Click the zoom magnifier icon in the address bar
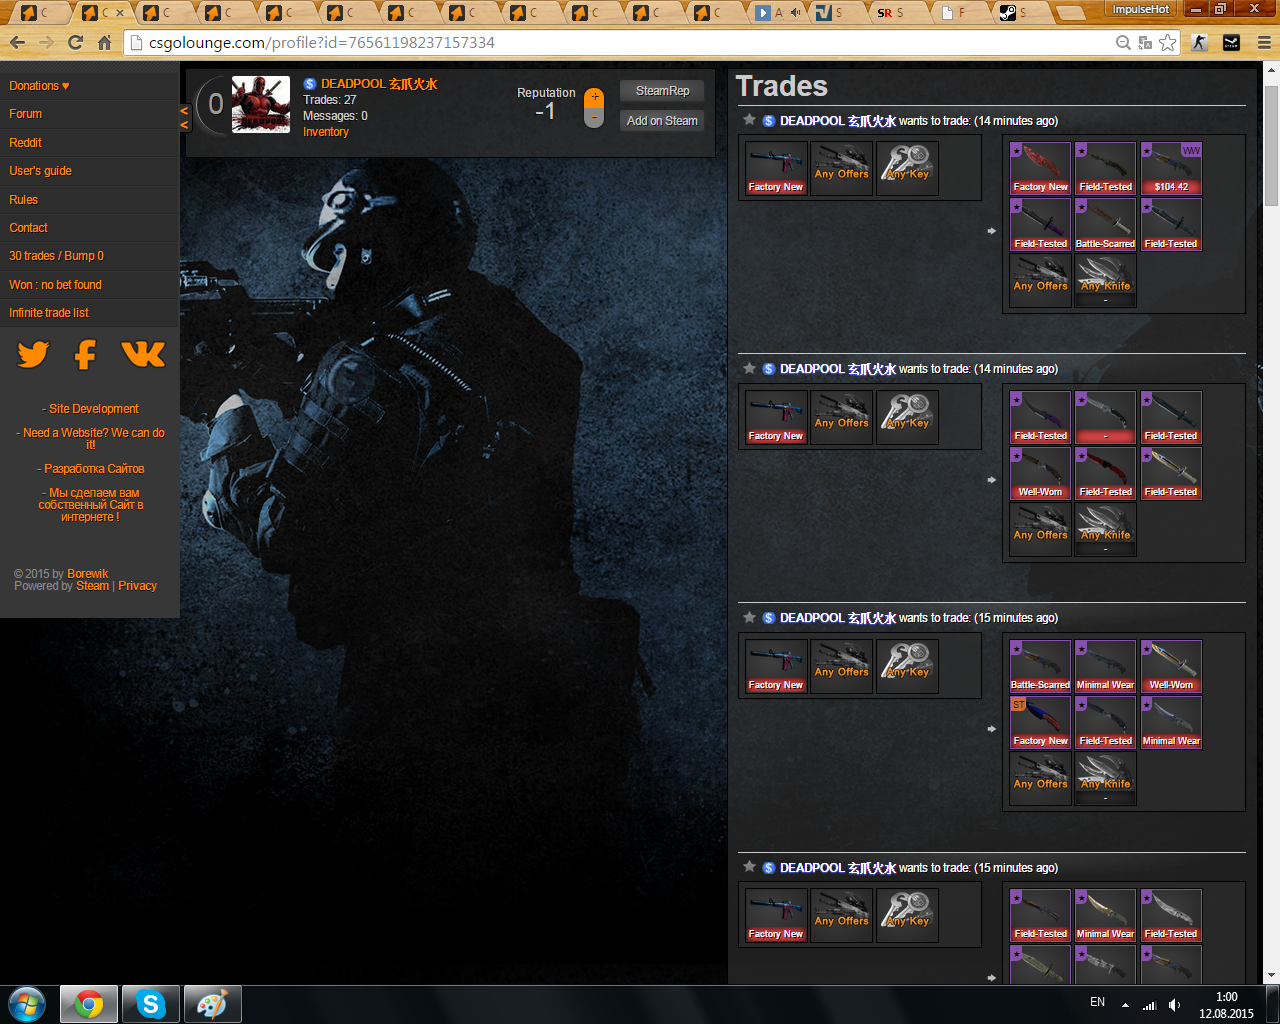 [x=1124, y=43]
